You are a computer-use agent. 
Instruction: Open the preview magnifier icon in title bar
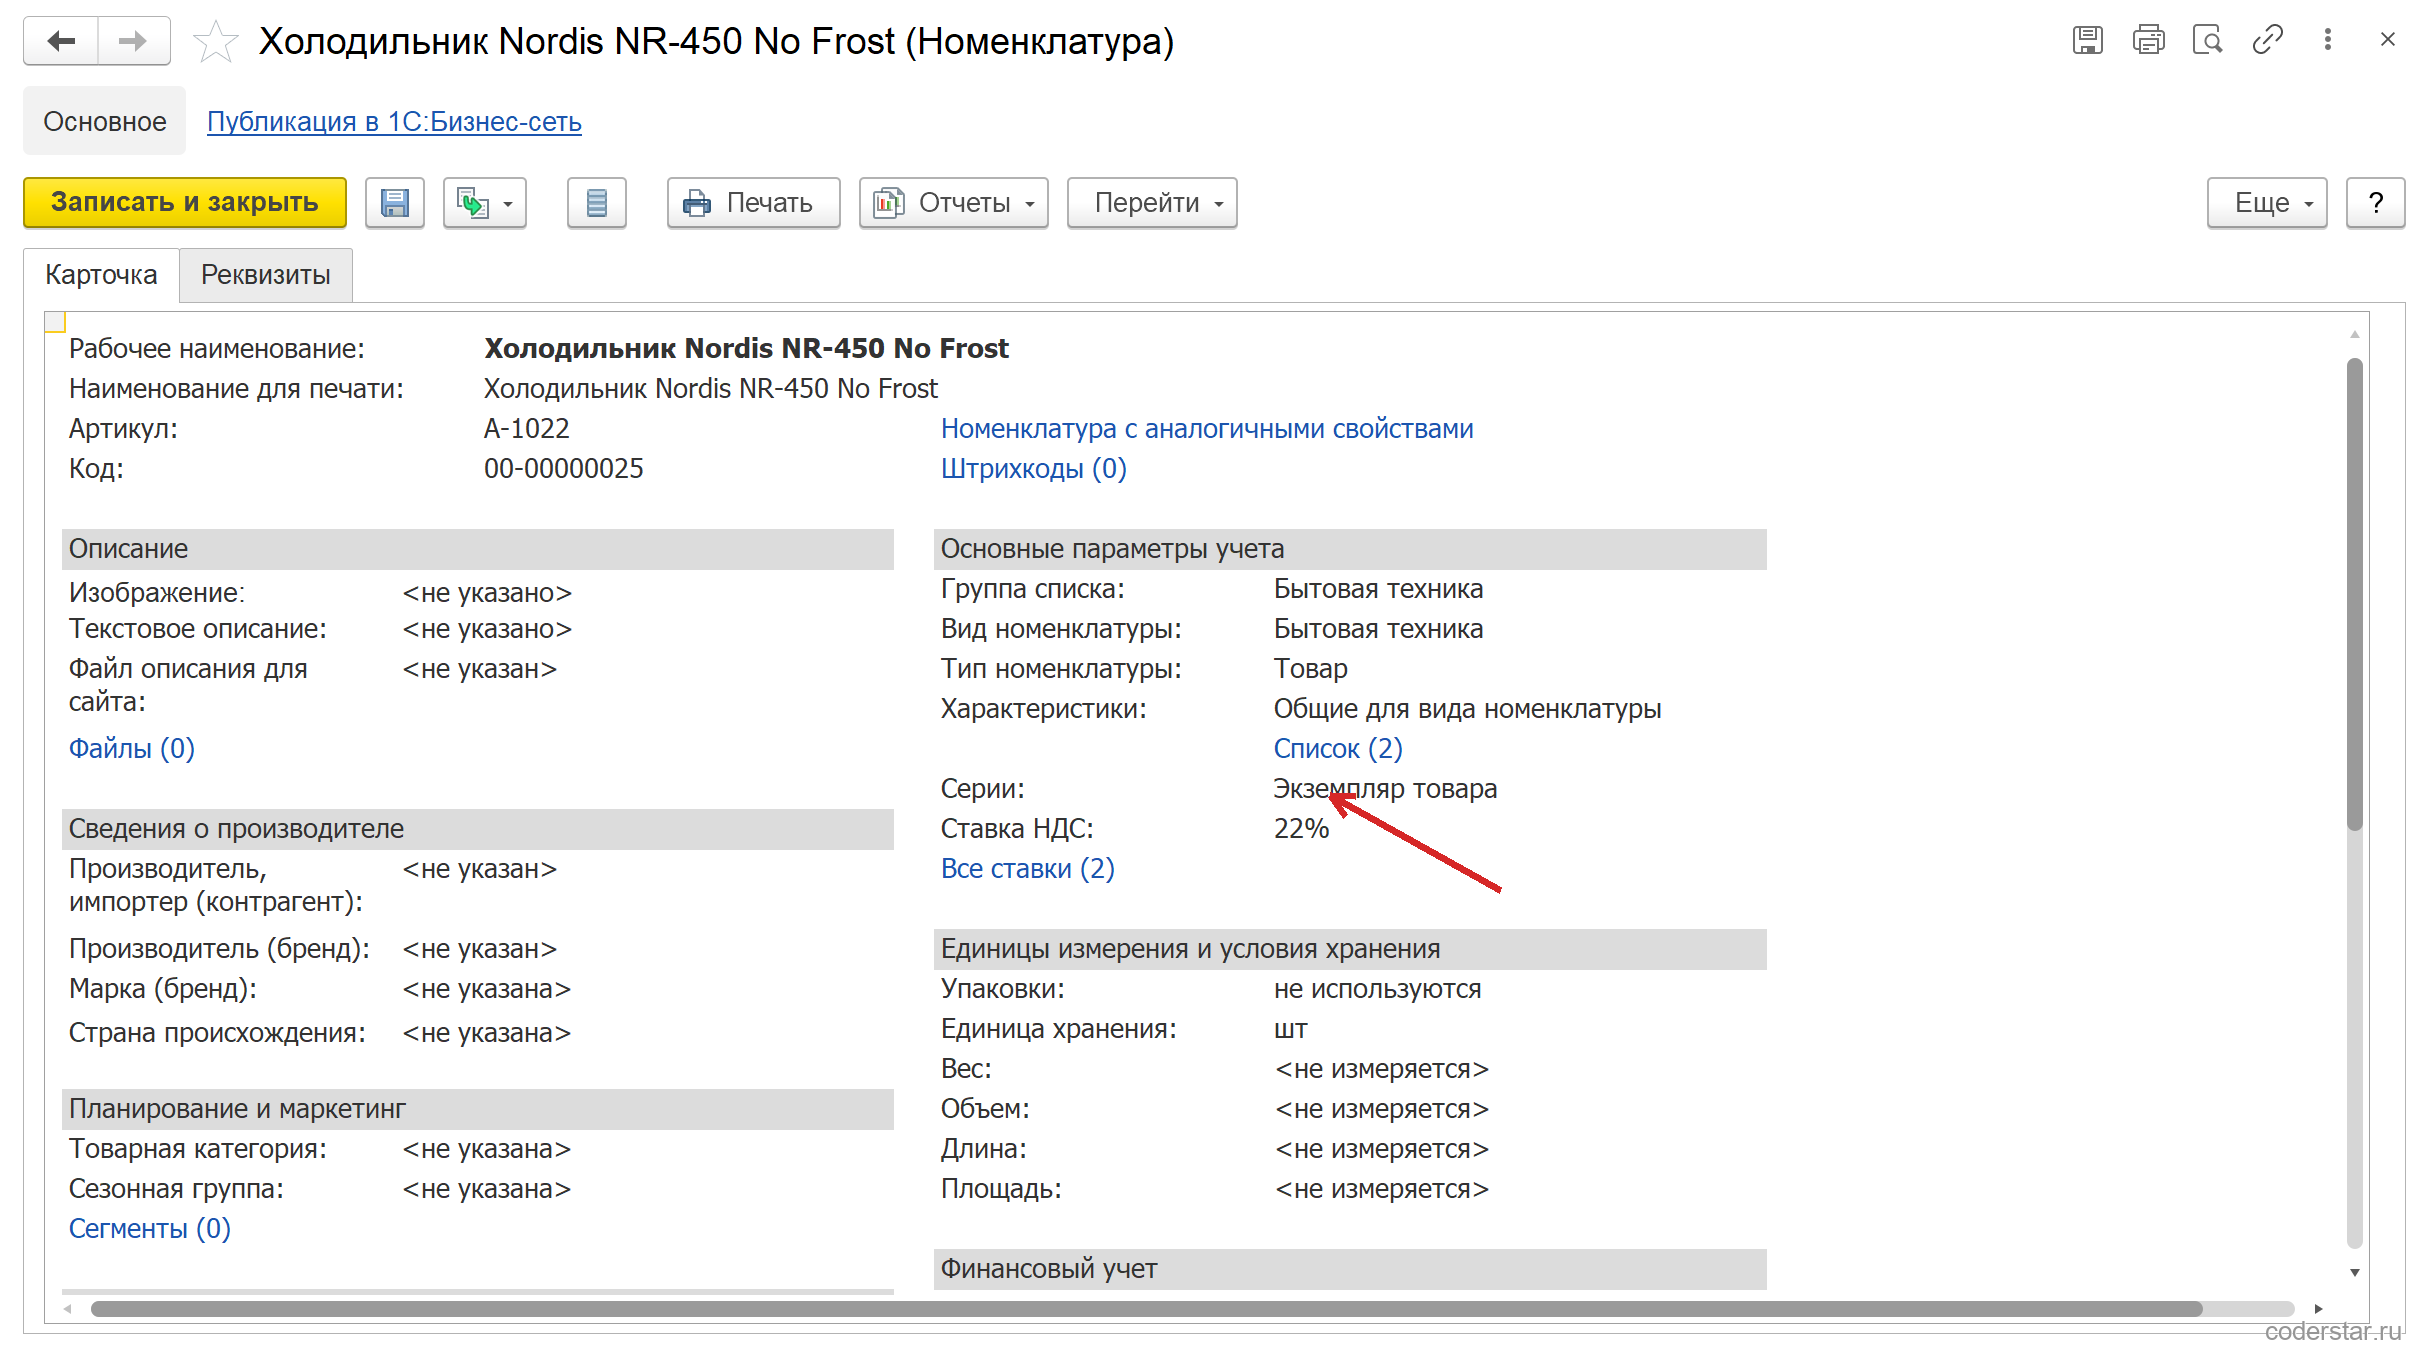coord(2207,40)
